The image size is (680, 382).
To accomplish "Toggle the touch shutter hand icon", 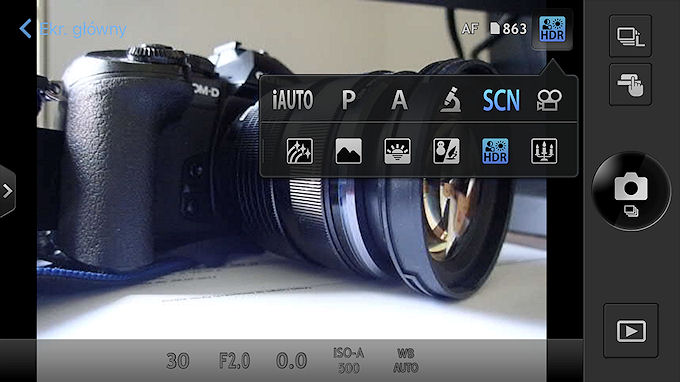I will click(x=631, y=85).
